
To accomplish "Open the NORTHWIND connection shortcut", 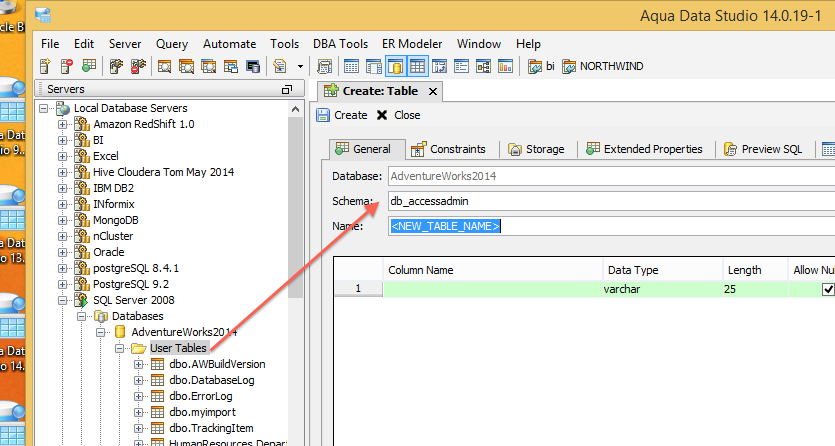I will coord(602,66).
